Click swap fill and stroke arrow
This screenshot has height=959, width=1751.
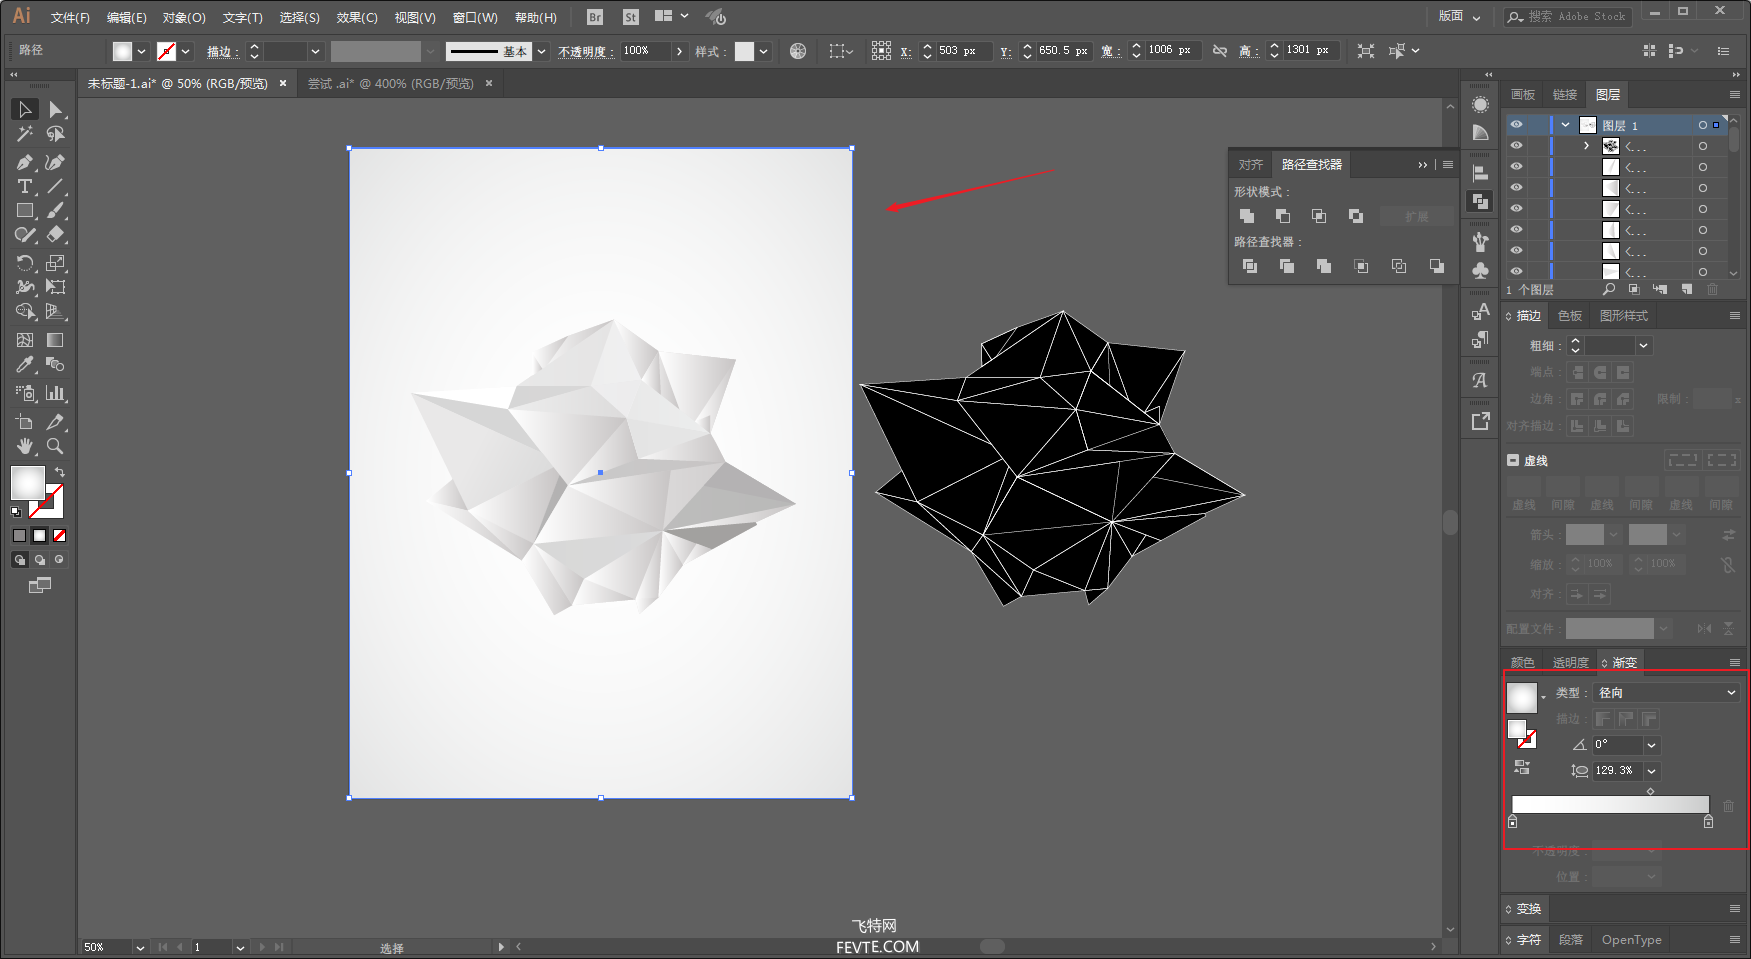pos(60,472)
